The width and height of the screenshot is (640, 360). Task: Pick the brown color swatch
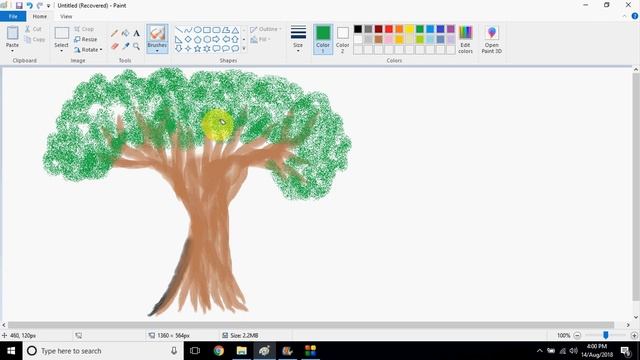[x=379, y=39]
